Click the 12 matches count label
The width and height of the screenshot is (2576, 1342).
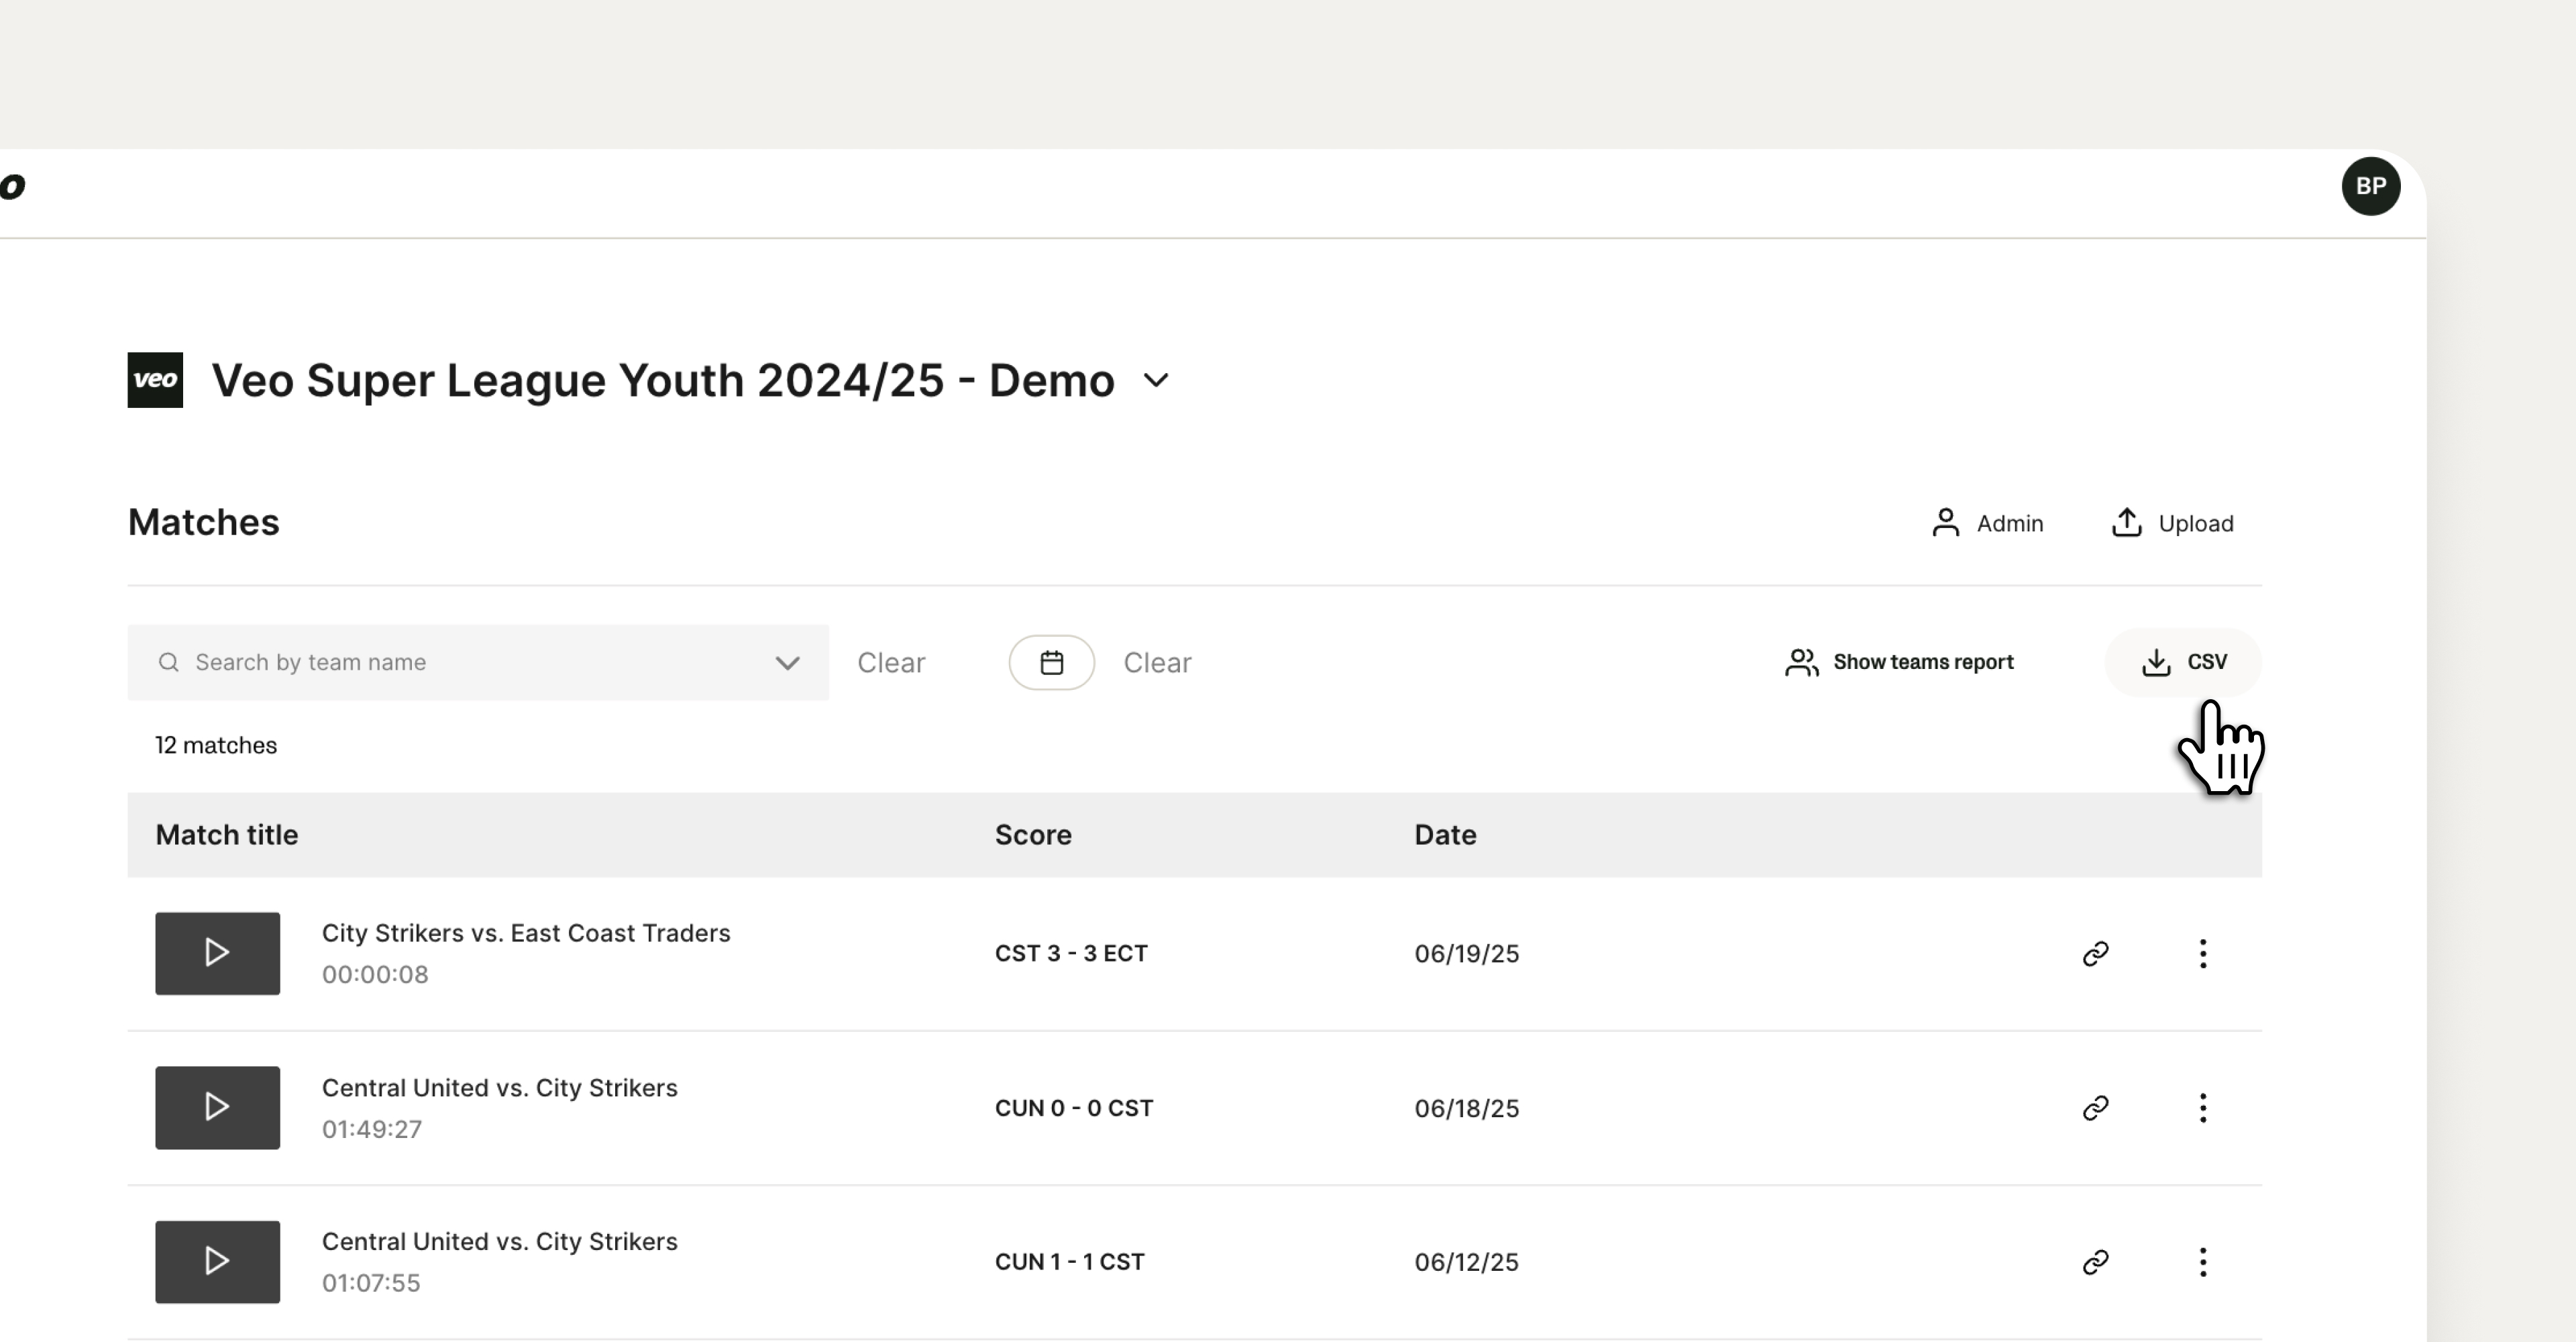tap(216, 745)
